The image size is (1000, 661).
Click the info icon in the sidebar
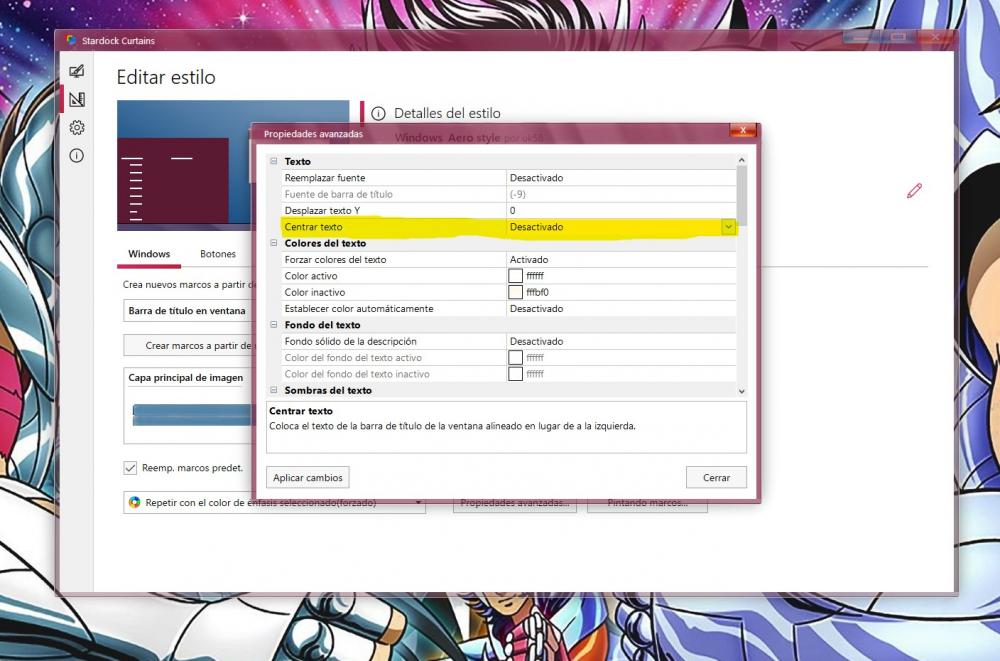tap(75, 155)
